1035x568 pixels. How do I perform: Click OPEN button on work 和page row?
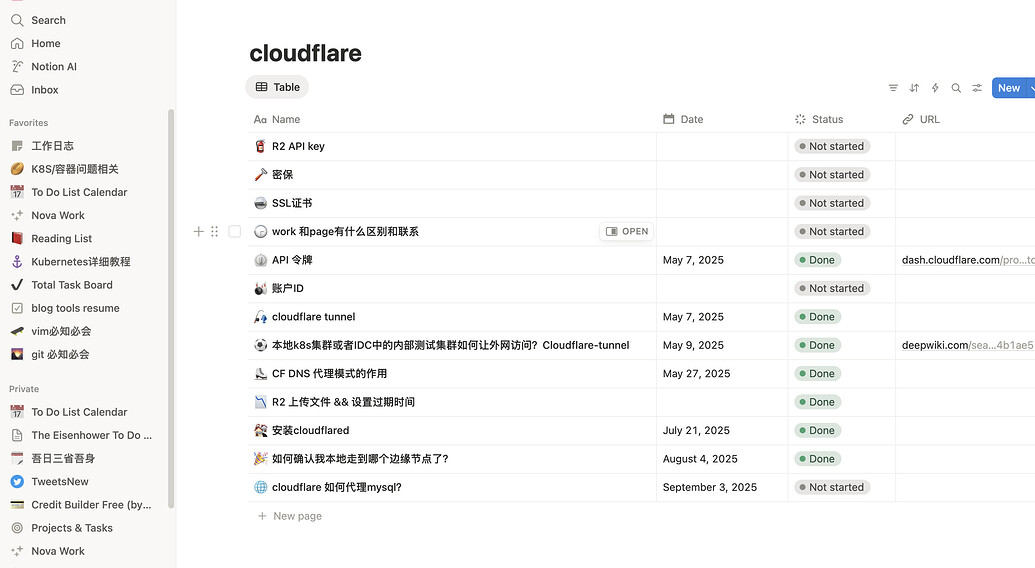[x=626, y=232]
